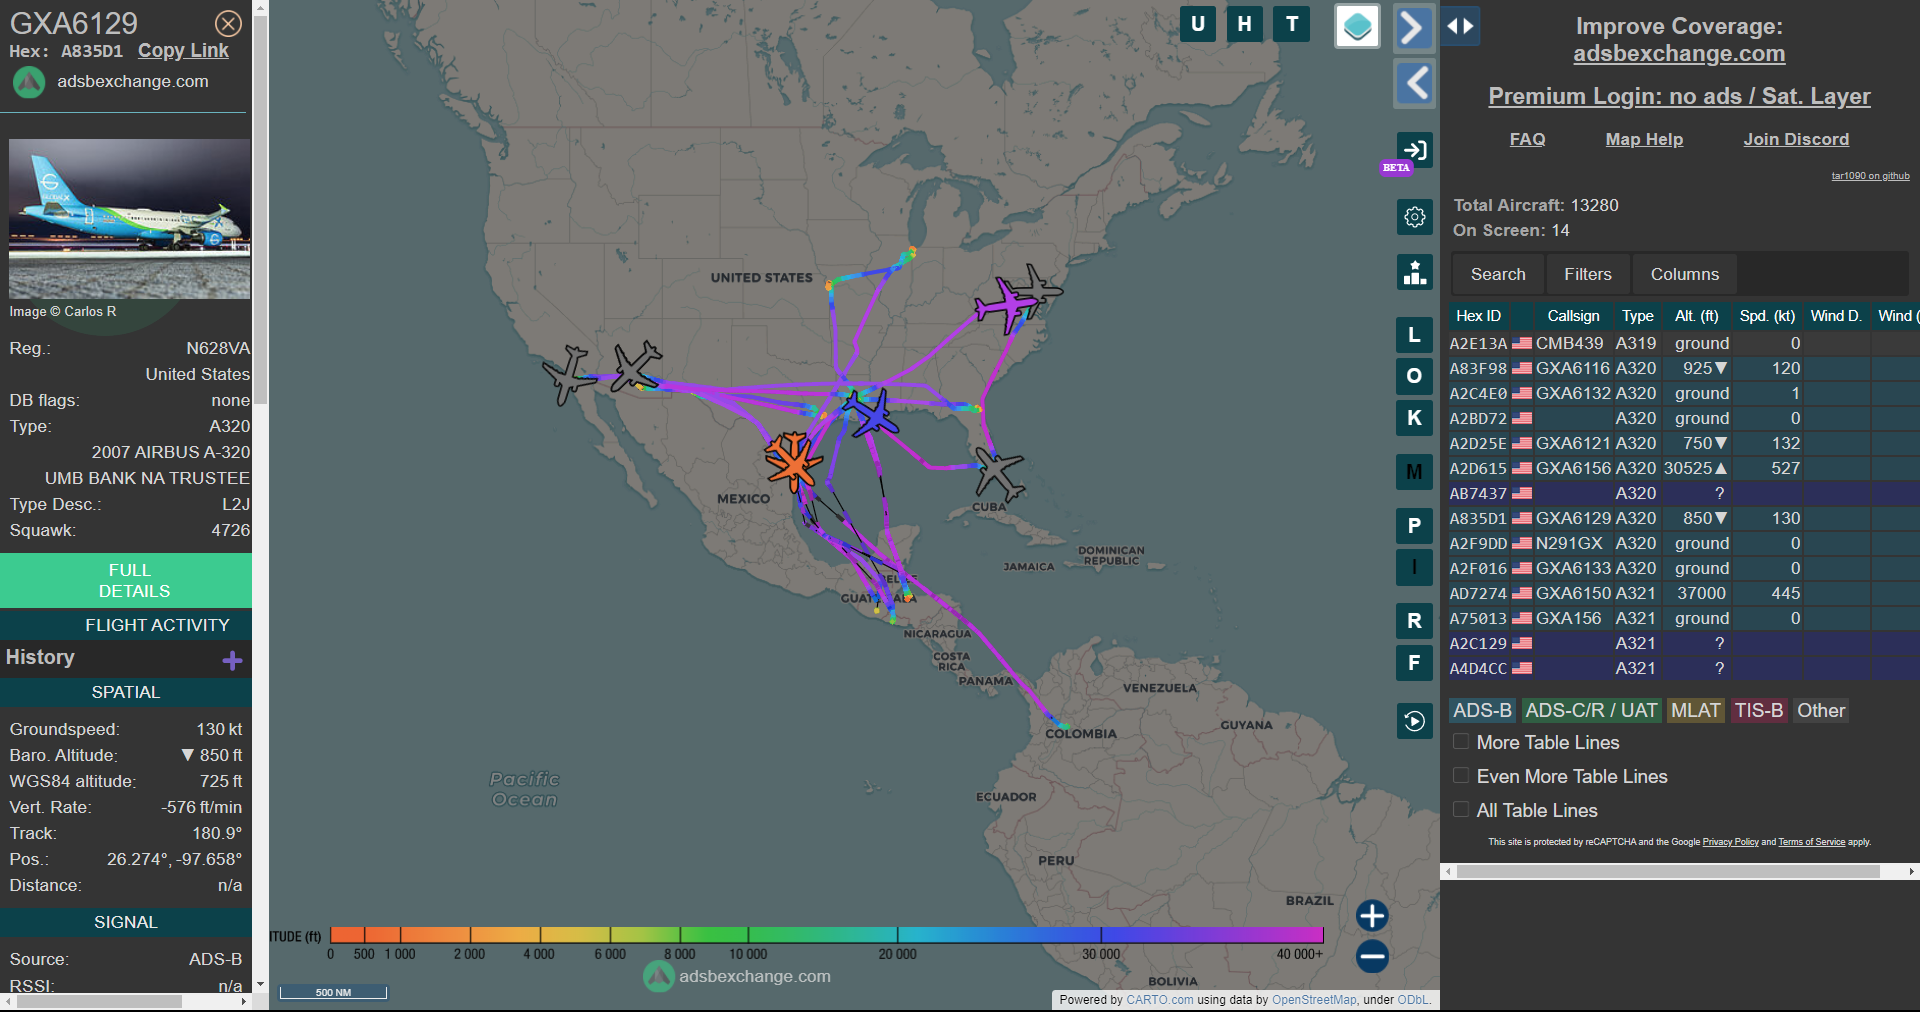
Task: Click the U toggle button on map
Action: pos(1198,24)
